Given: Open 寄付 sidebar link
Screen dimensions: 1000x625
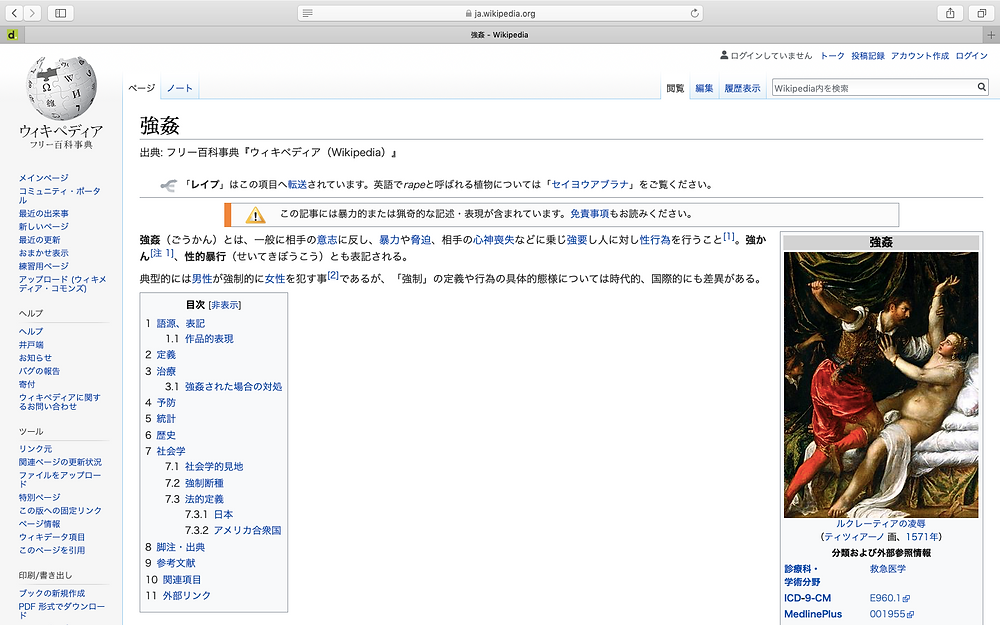Looking at the screenshot, I should (27, 385).
